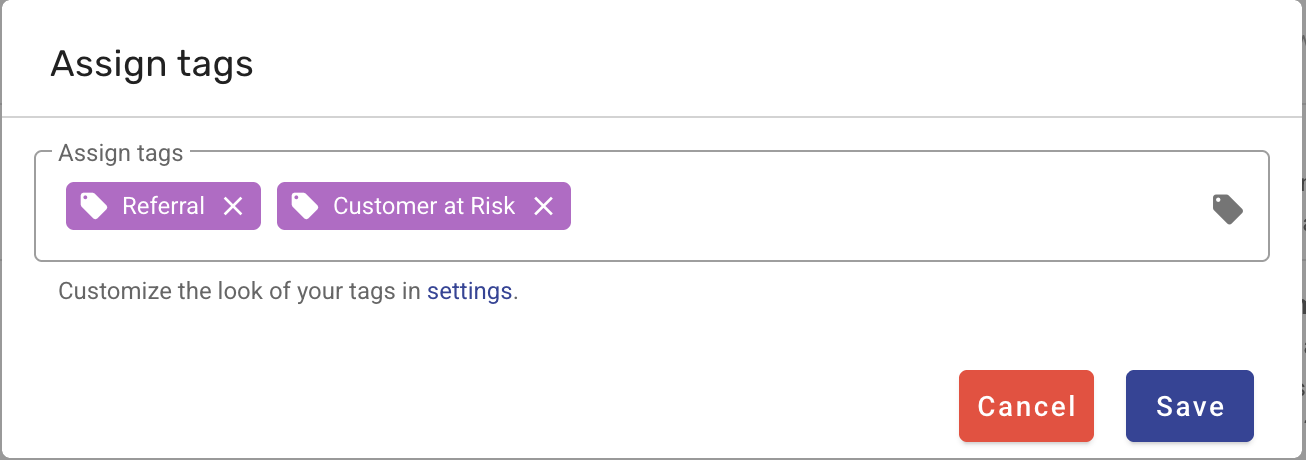Select the Referral chip label text
The height and width of the screenshot is (460, 1306).
tap(163, 206)
